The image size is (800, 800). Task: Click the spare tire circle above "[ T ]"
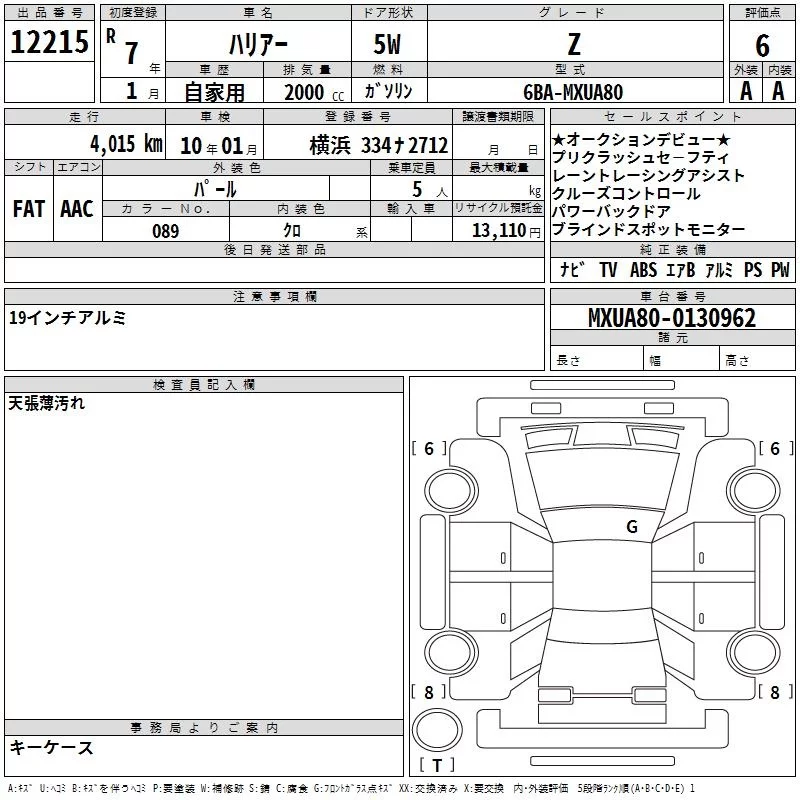point(437,730)
